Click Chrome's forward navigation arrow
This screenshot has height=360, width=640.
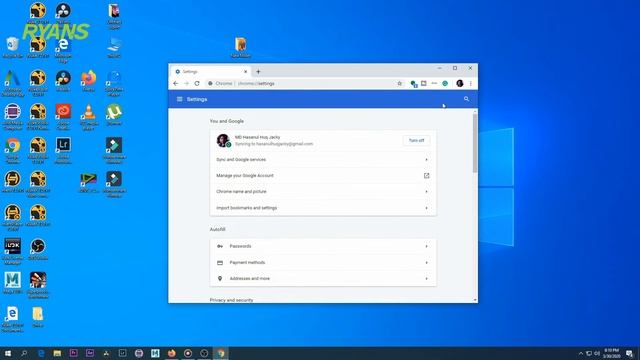coord(186,83)
